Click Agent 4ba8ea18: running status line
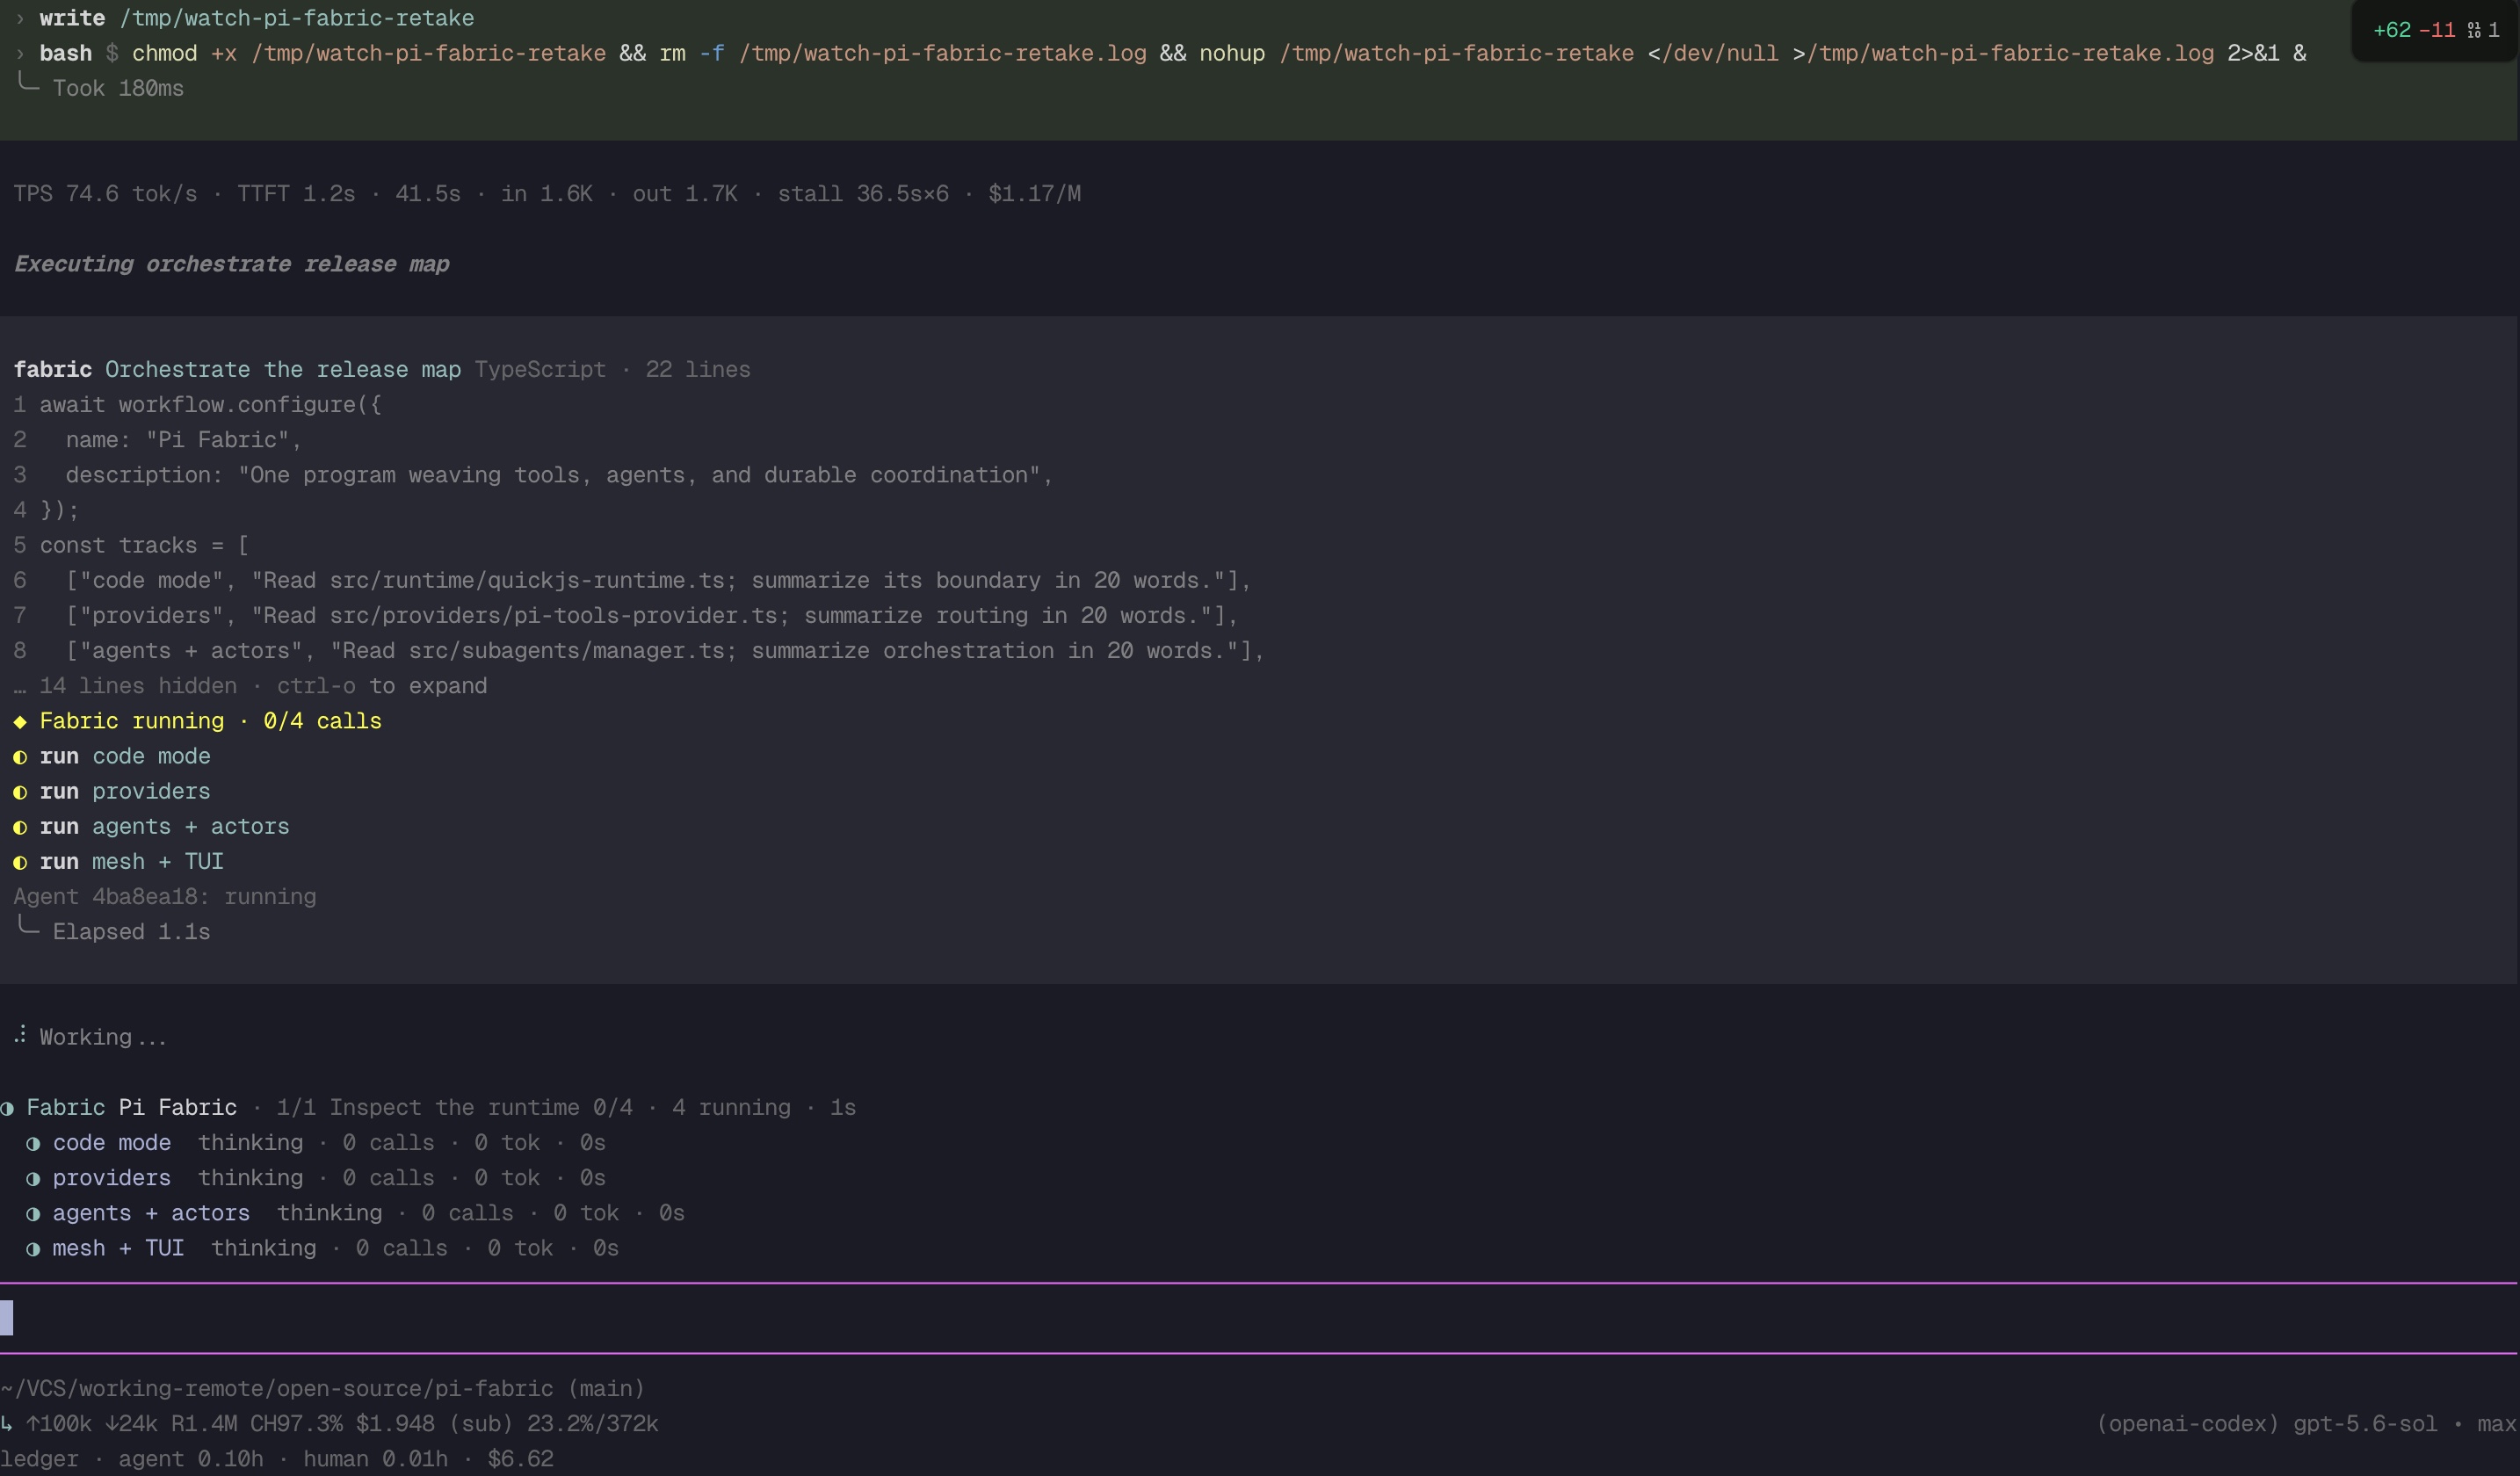 [x=165, y=897]
